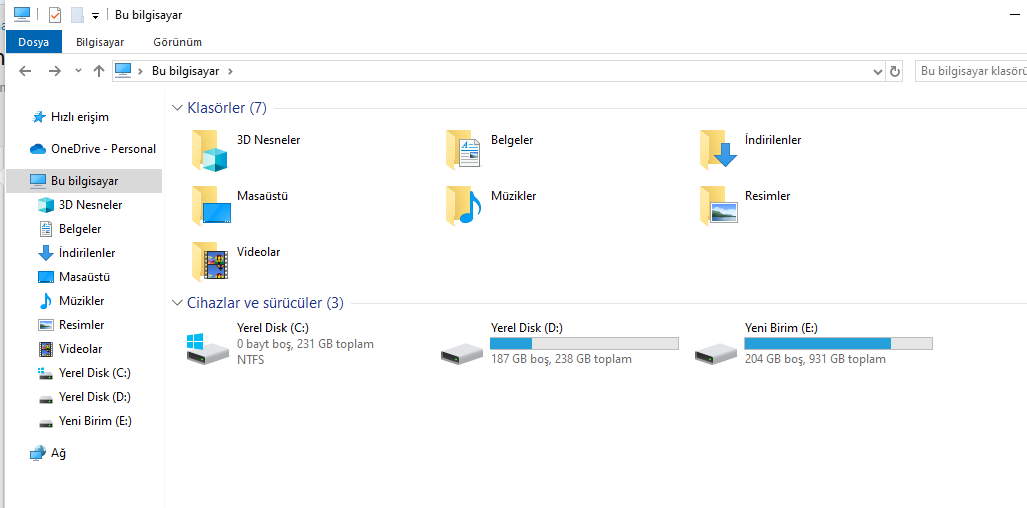Viewport: 1027px width, 508px height.
Task: Click the Hızlı erişim star icon
Action: 38,117
